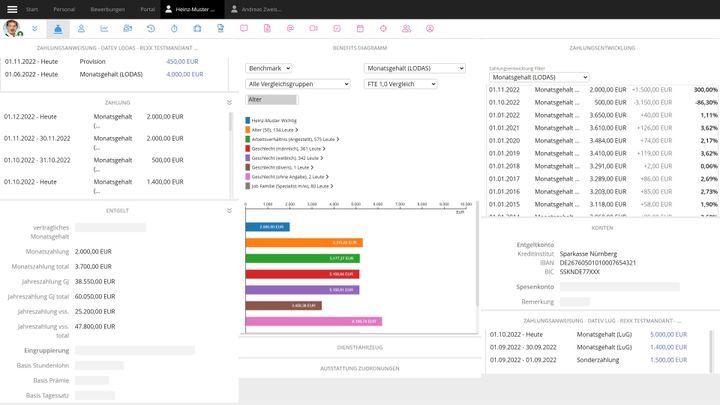
Task: Click the employee profile photo
Action: click(11, 28)
